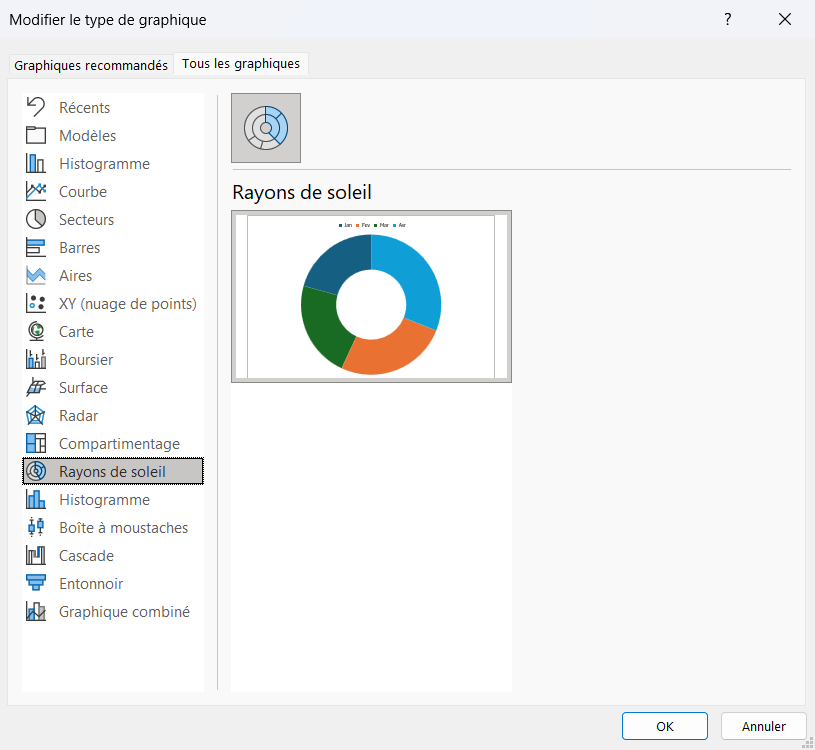815x750 pixels.
Task: Open the Modèles folder category
Action: [x=113, y=136]
